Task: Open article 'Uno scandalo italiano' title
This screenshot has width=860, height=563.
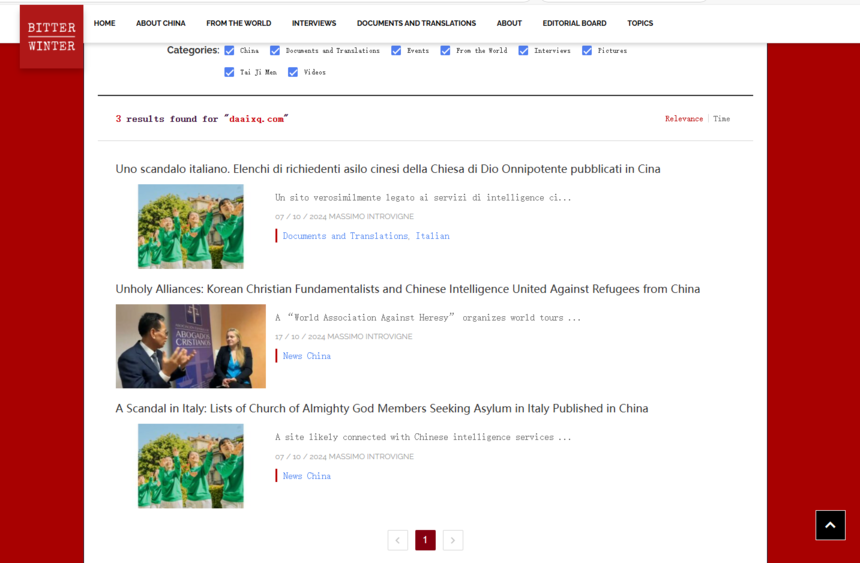Action: click(x=388, y=169)
